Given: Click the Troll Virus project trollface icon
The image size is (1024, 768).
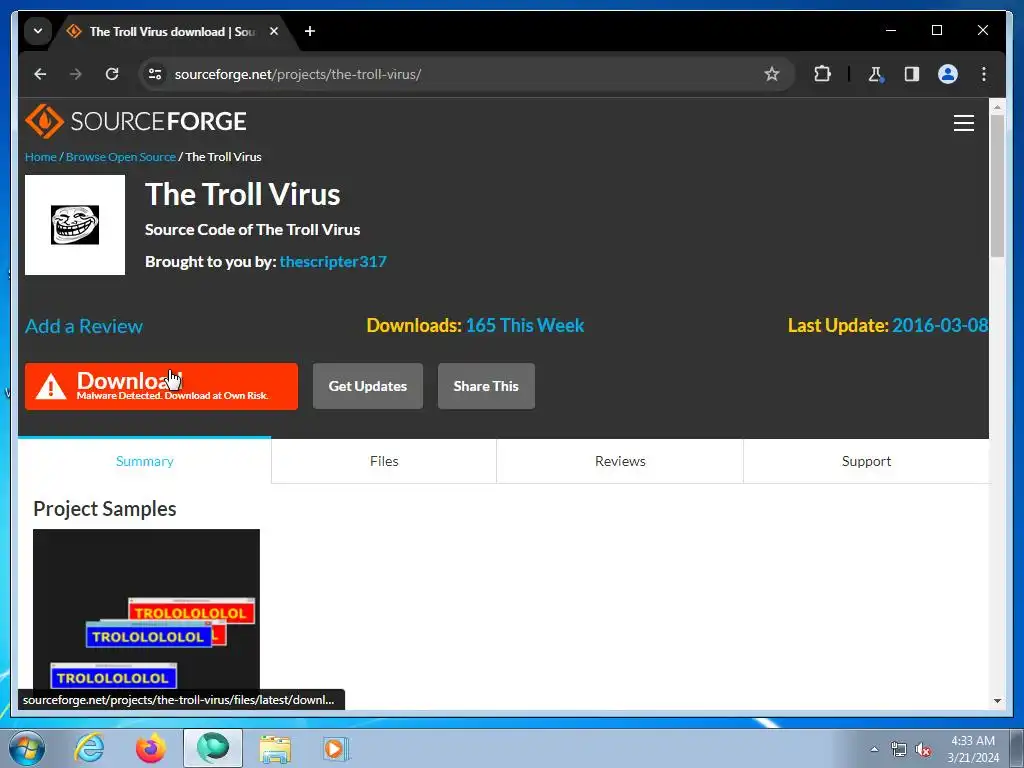Looking at the screenshot, I should pyautogui.click(x=75, y=225).
